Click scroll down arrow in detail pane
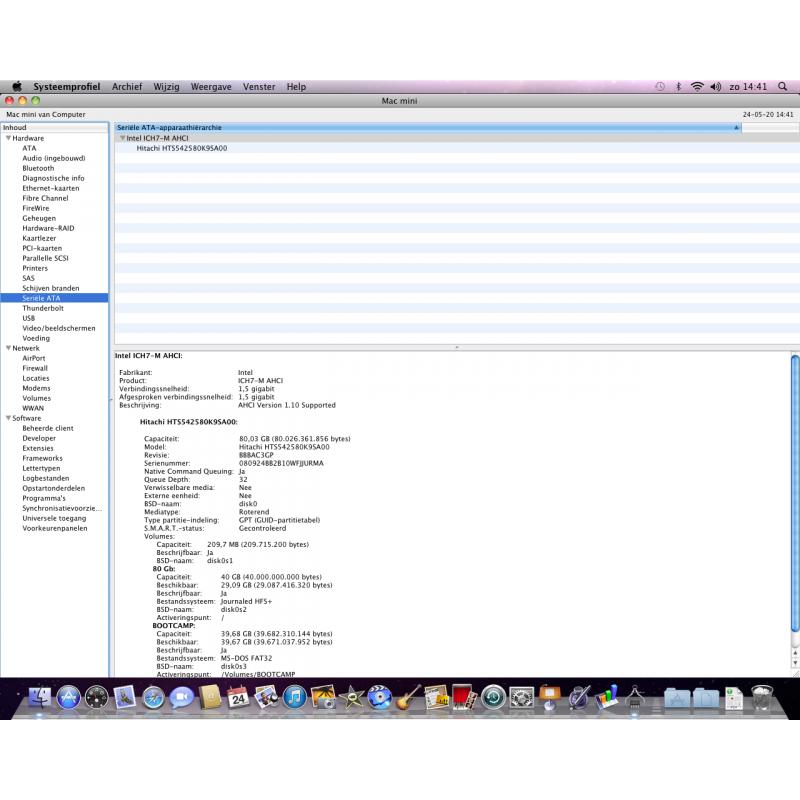 (795, 662)
